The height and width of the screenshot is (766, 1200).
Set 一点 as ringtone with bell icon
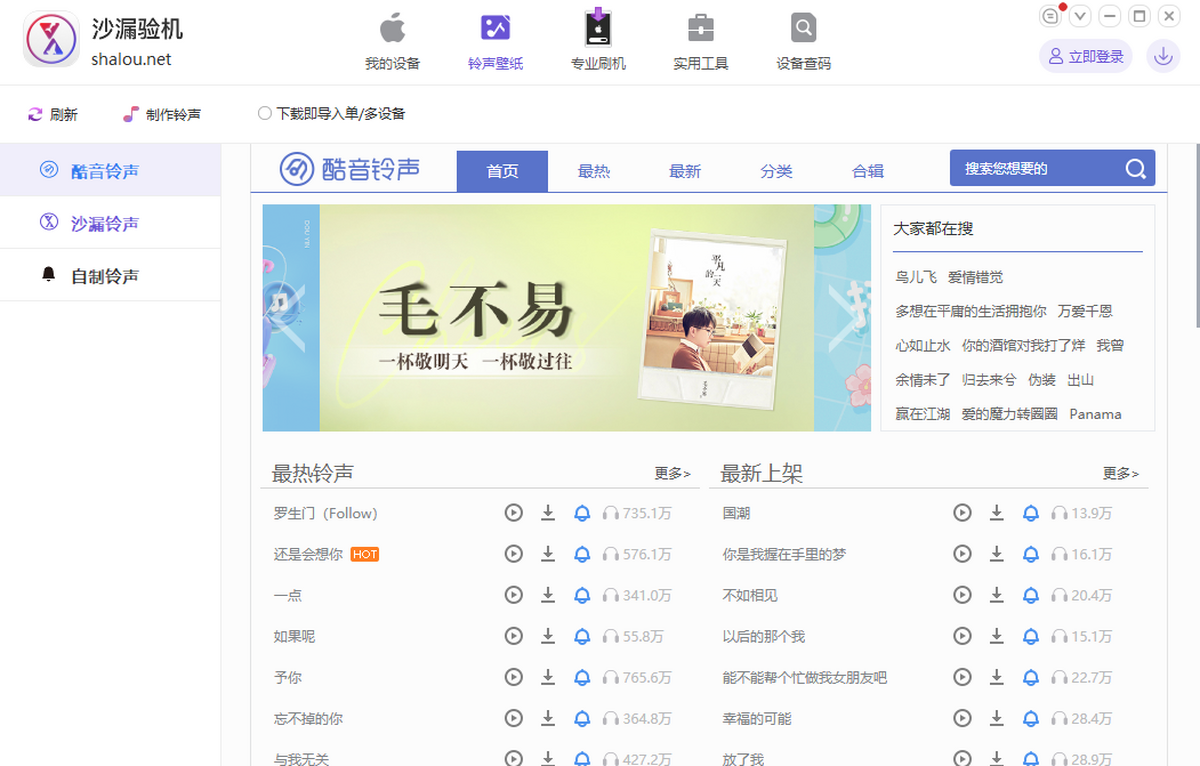[582, 595]
